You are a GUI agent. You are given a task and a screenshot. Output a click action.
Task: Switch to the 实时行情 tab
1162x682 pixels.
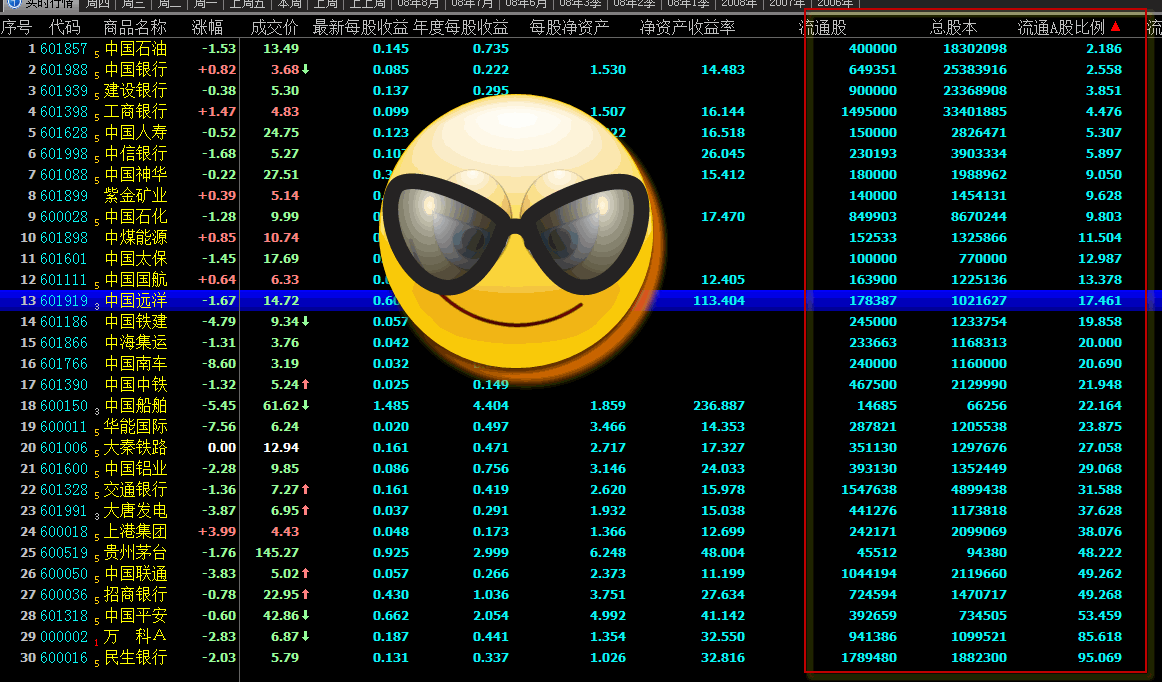click(42, 4)
